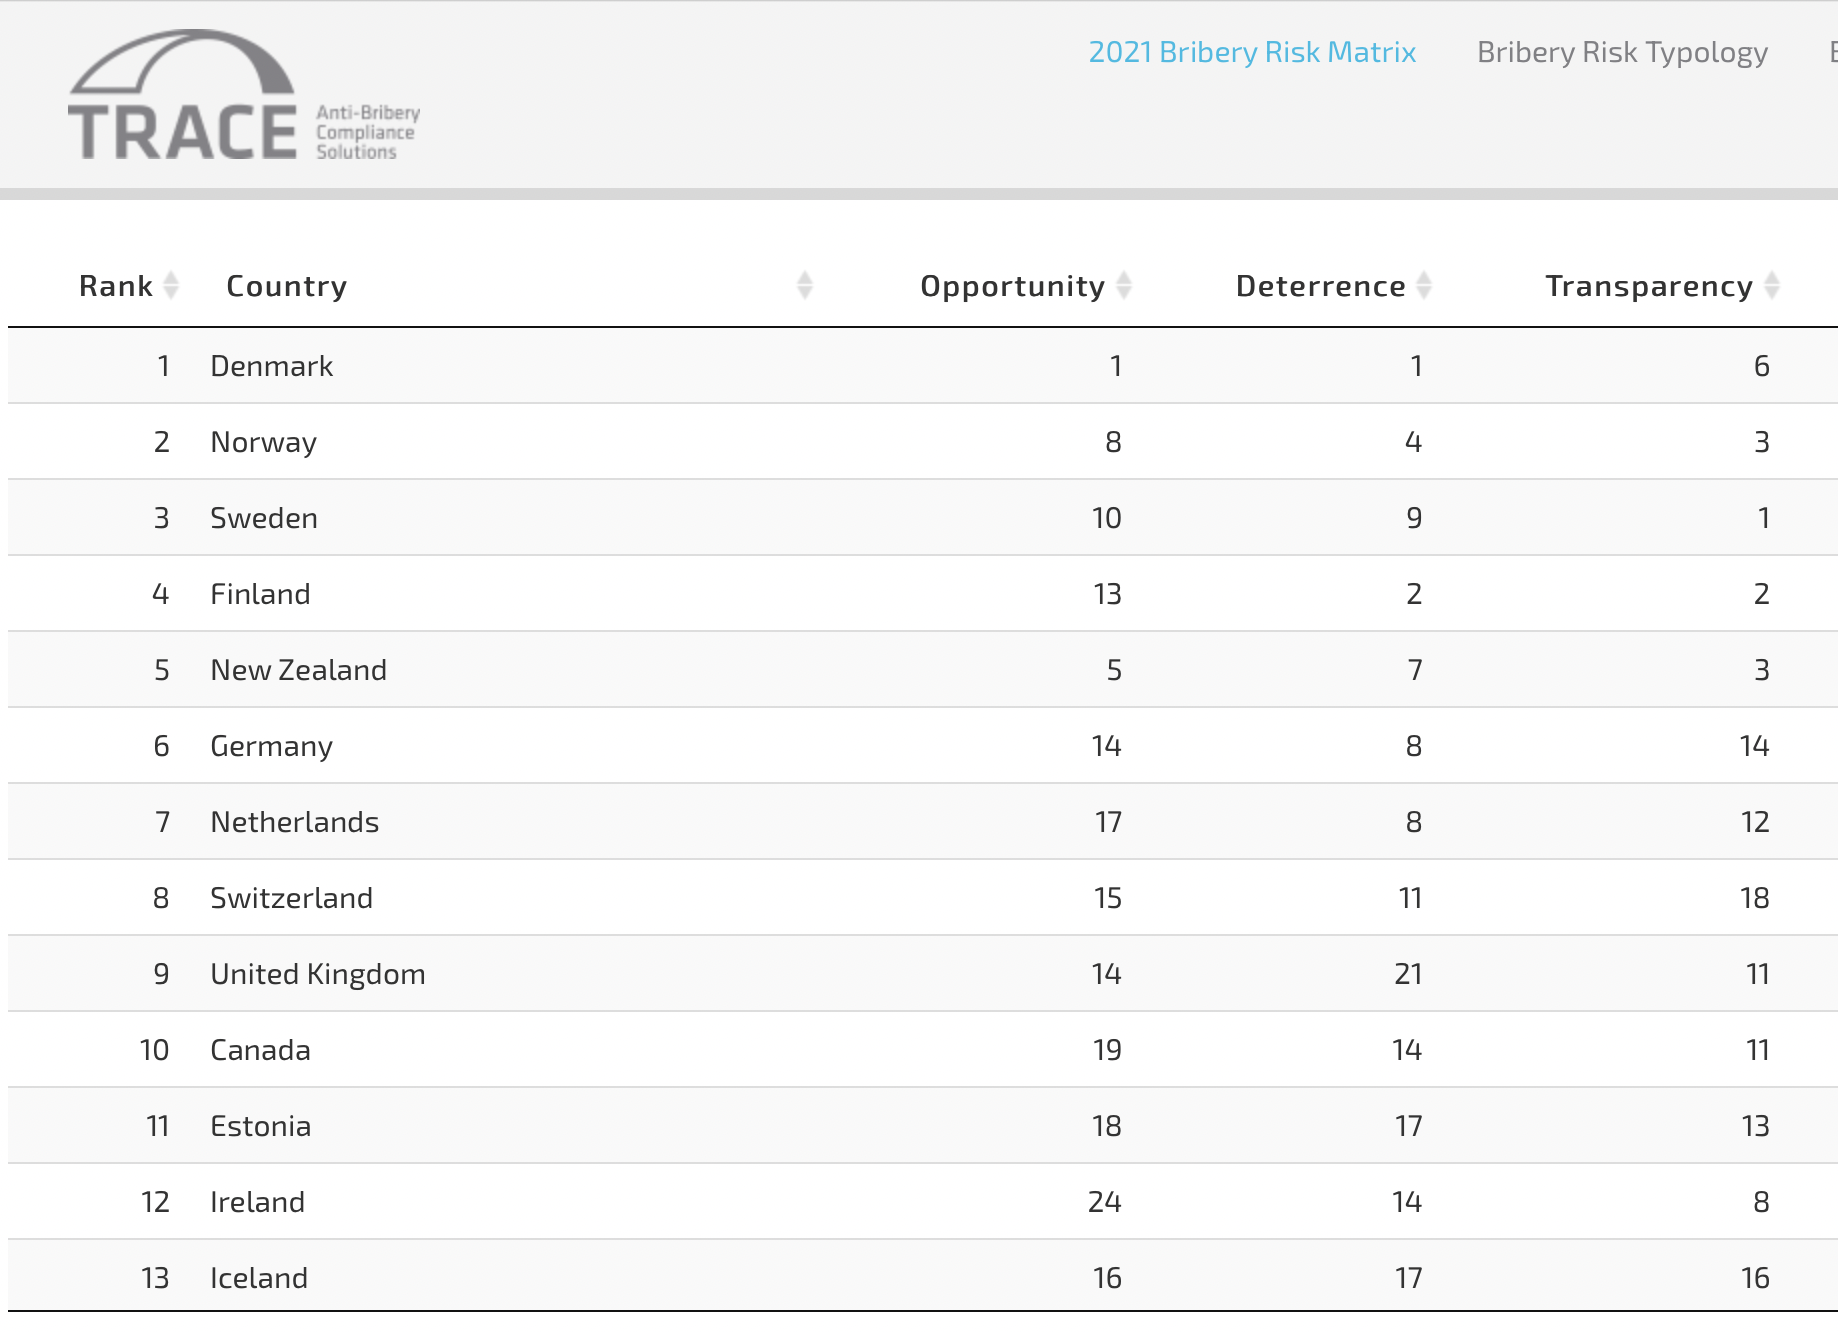Click the sort icon beside the Rank header
Viewport: 1838px width, 1332px height.
[172, 286]
